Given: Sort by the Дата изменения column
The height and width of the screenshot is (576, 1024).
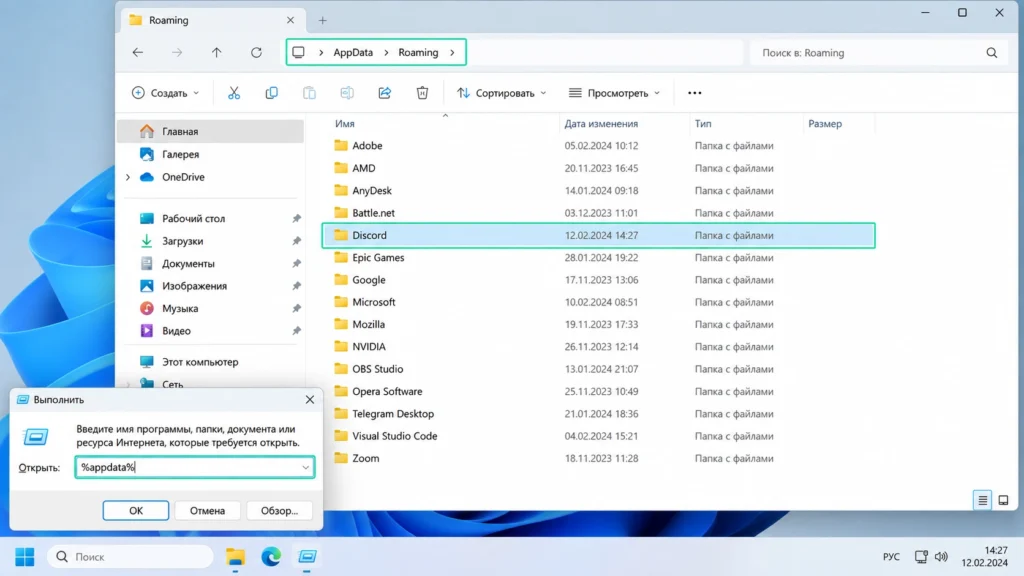Looking at the screenshot, I should coord(601,123).
